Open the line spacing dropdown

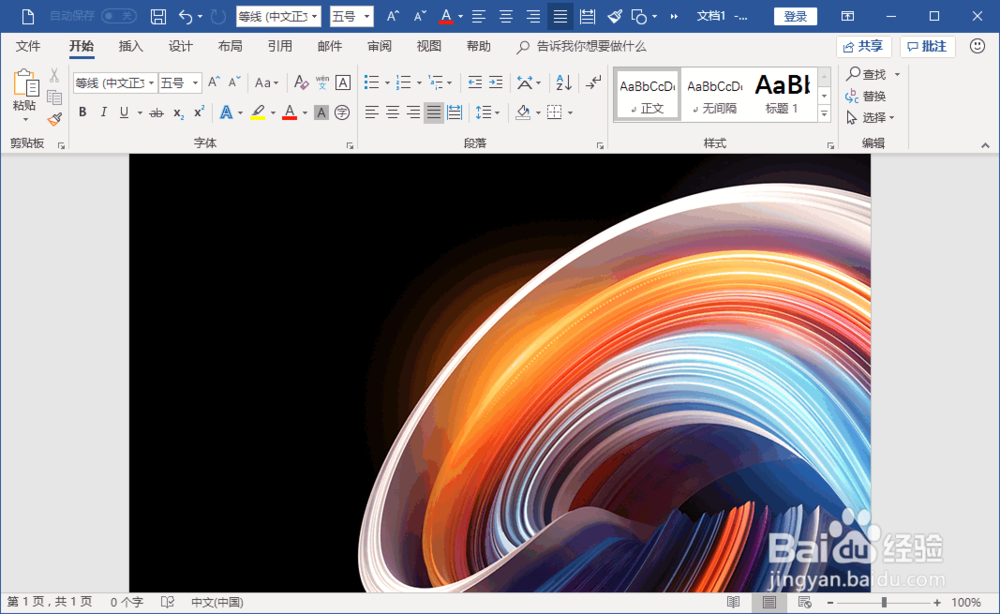pyautogui.click(x=488, y=113)
